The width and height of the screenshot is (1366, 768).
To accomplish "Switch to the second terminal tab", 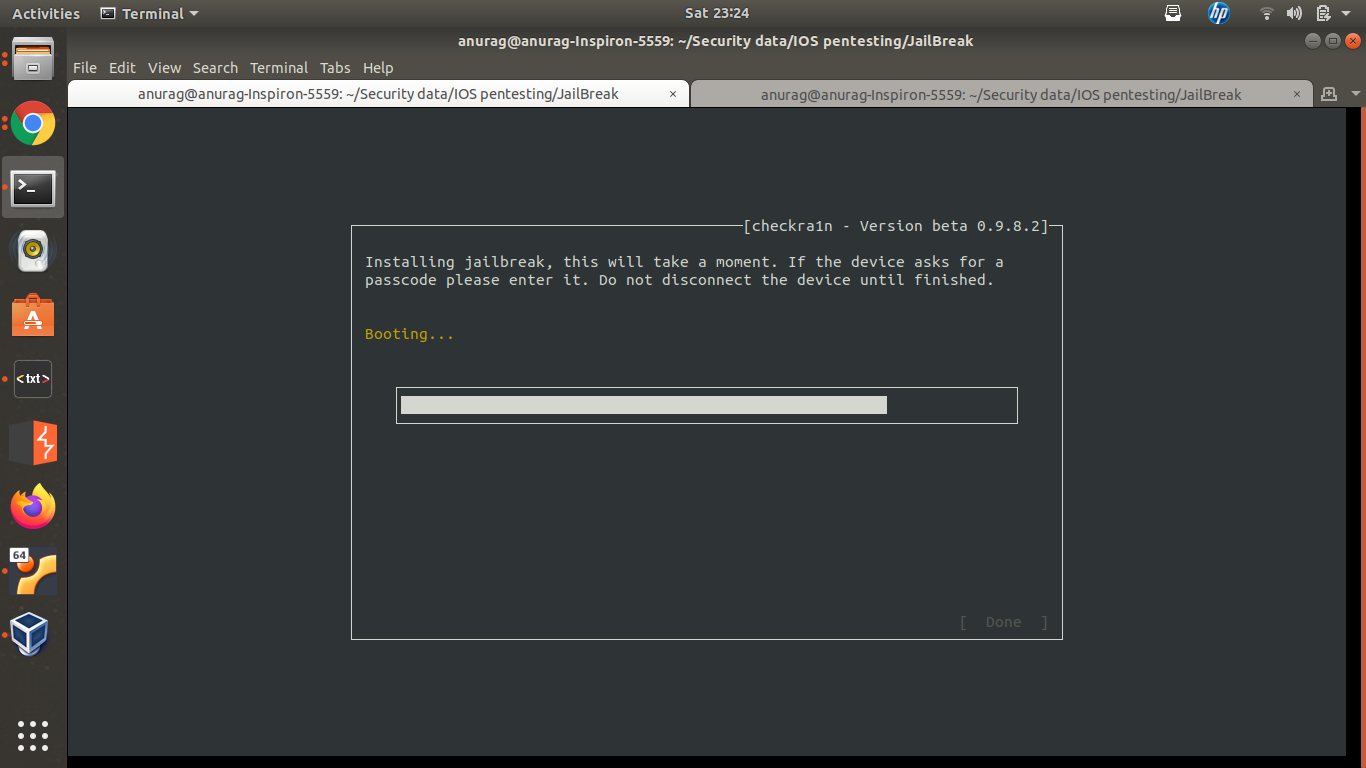I will 1001,94.
